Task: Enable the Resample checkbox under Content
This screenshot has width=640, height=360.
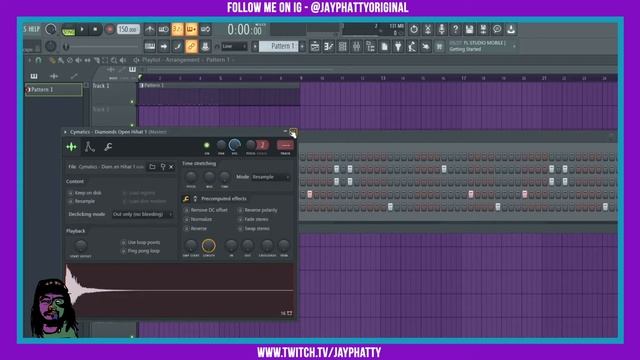Action: [x=70, y=201]
